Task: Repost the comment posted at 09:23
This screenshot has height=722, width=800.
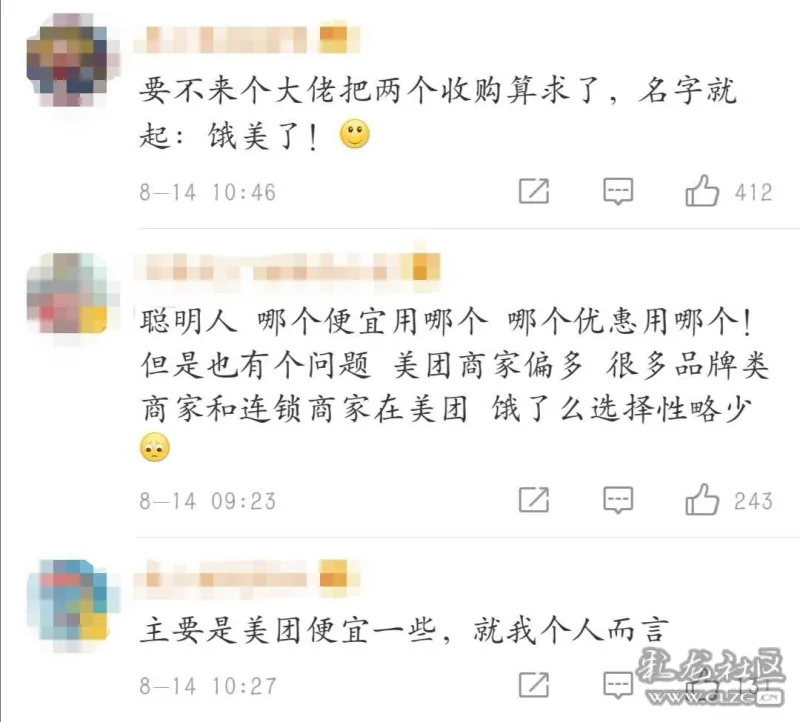Action: tap(534, 500)
